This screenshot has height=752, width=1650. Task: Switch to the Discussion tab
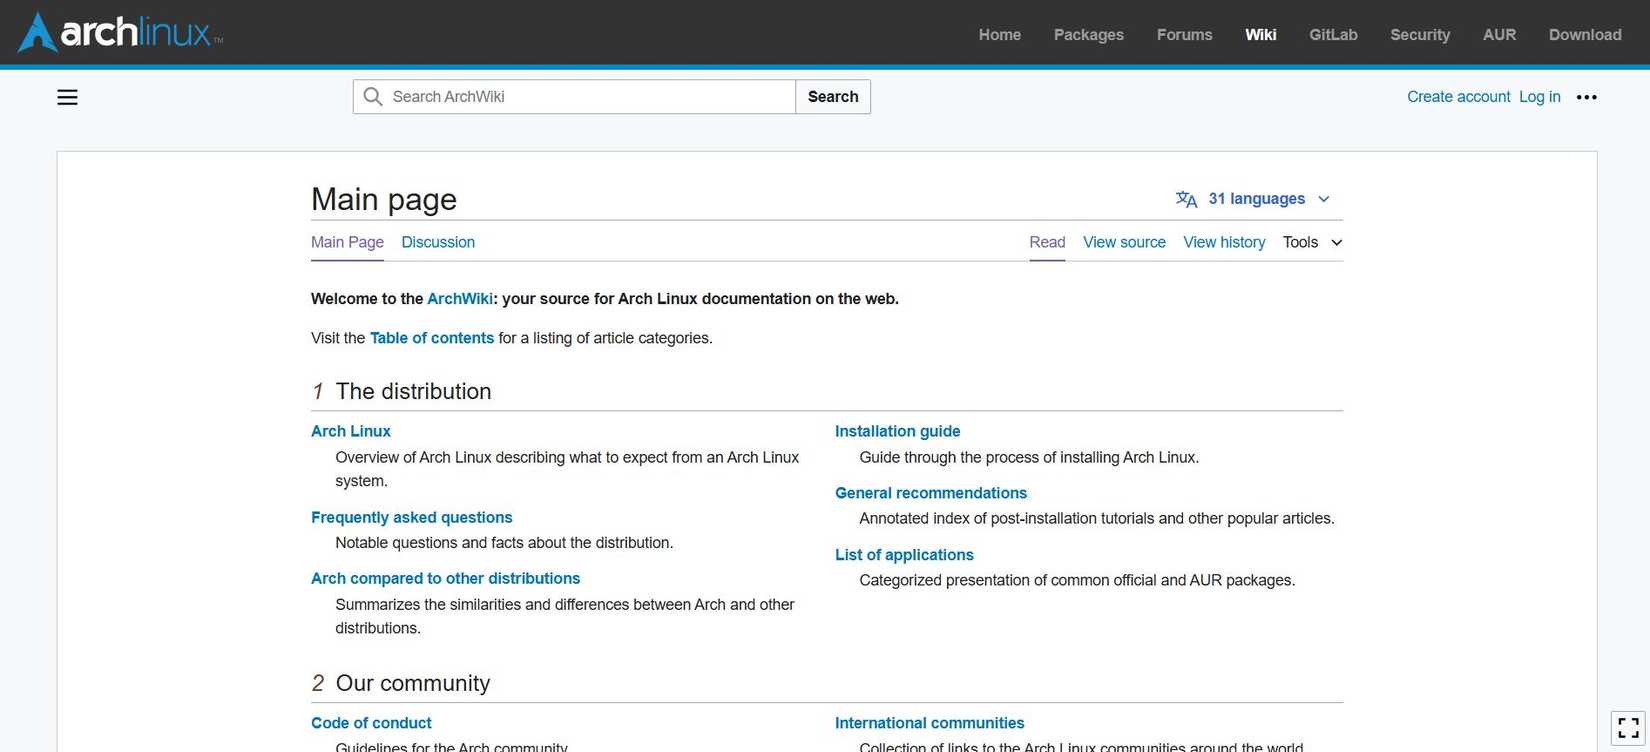(x=438, y=242)
